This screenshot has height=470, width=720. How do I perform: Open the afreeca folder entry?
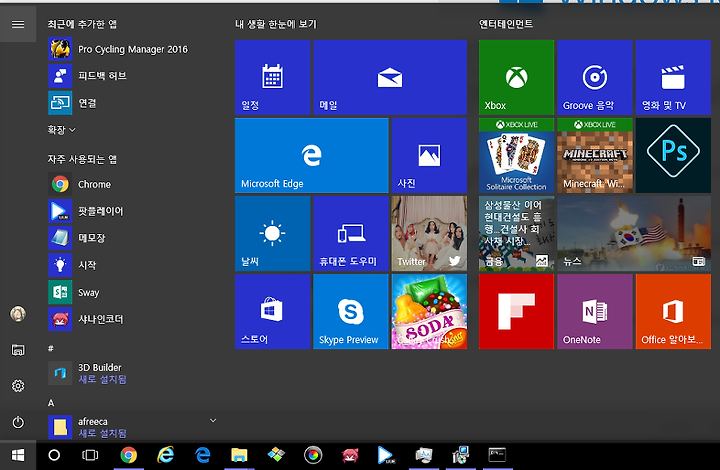tap(133, 427)
